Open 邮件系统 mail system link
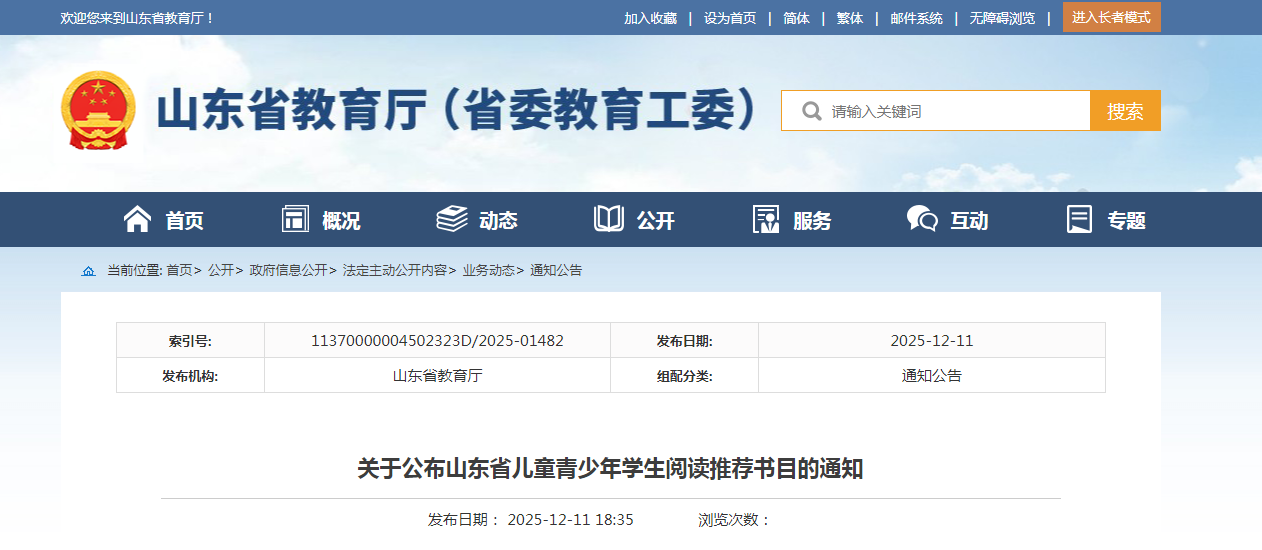The width and height of the screenshot is (1262, 550). pos(916,18)
